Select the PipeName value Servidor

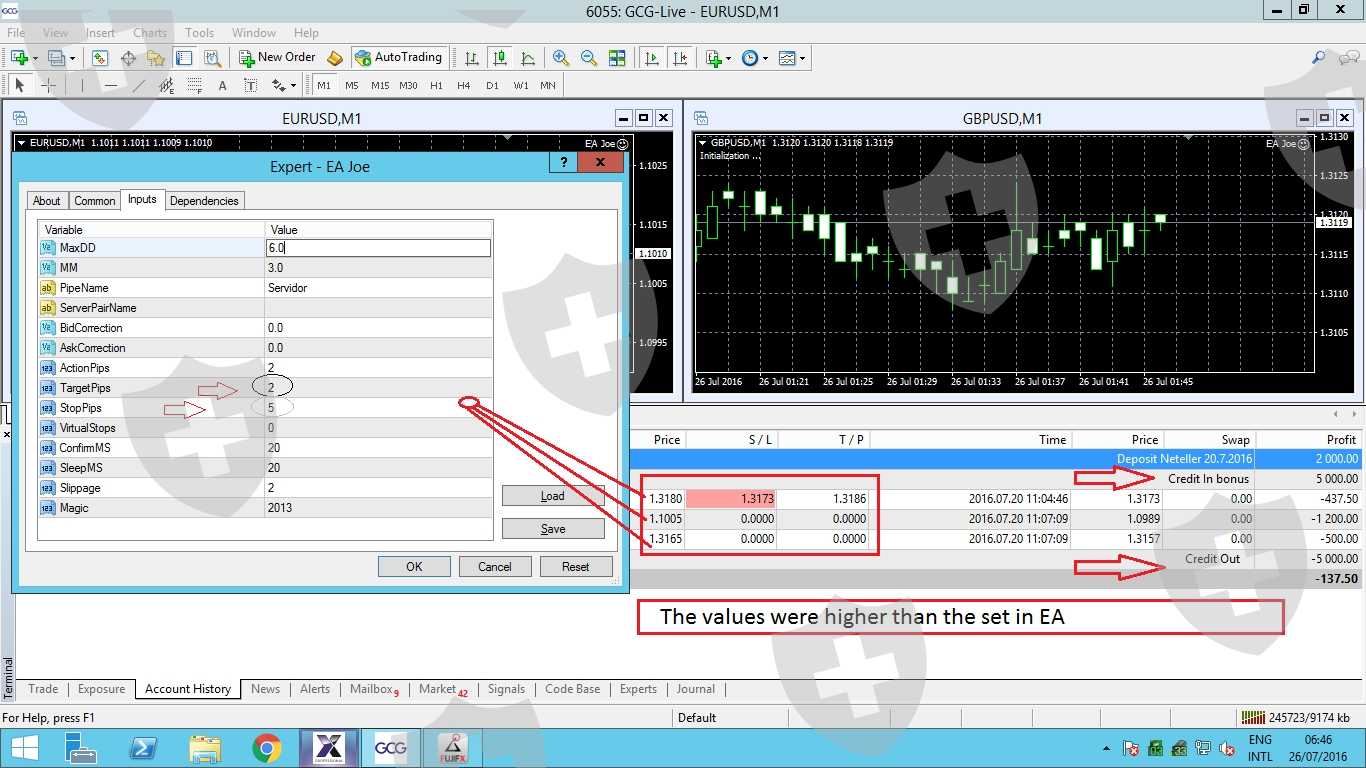[378, 288]
